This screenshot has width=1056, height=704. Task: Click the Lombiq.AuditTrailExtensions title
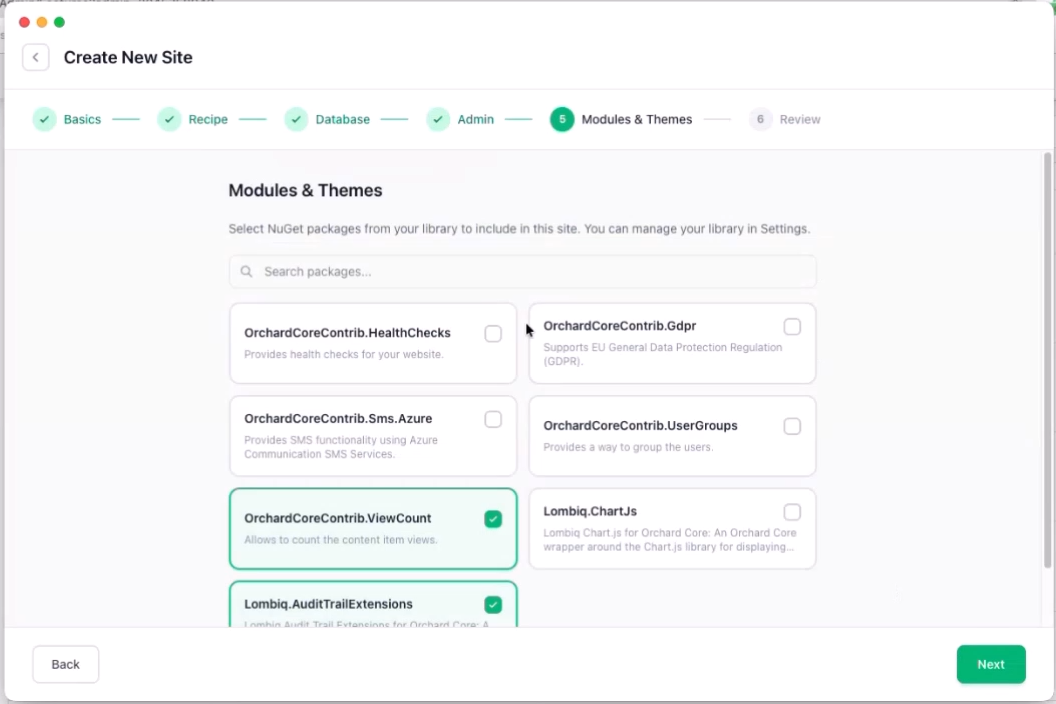point(329,604)
